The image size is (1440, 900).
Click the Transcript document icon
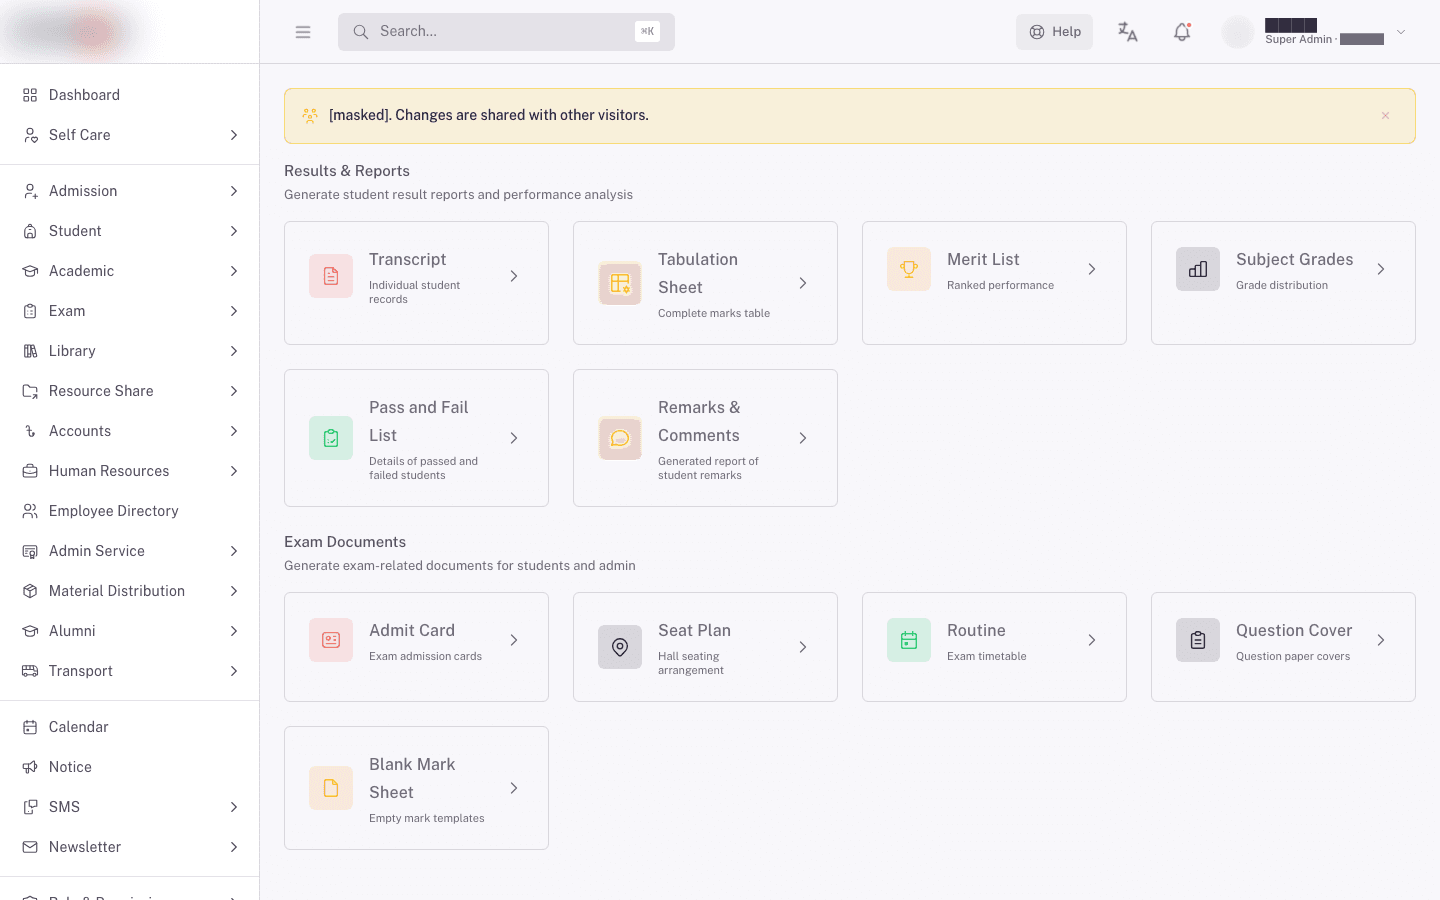click(x=331, y=276)
